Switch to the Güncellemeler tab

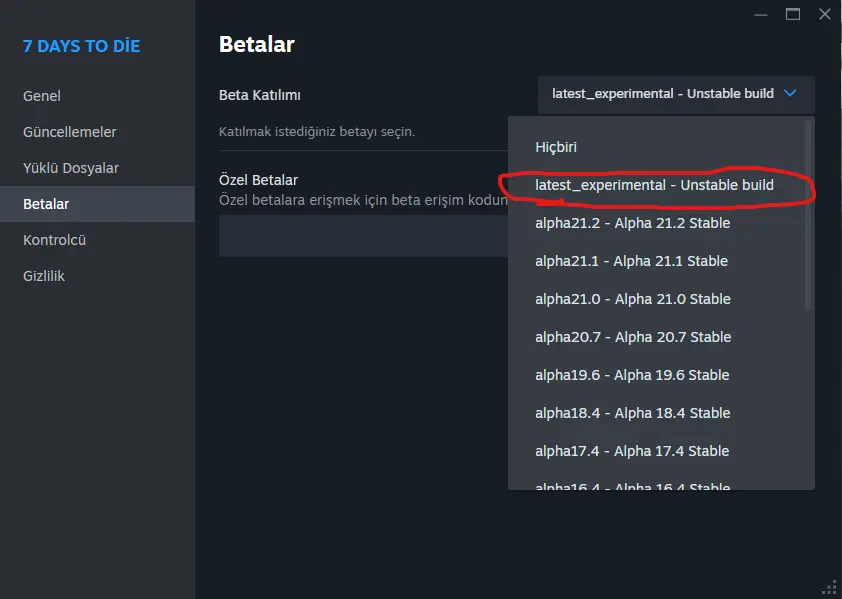tap(97, 132)
